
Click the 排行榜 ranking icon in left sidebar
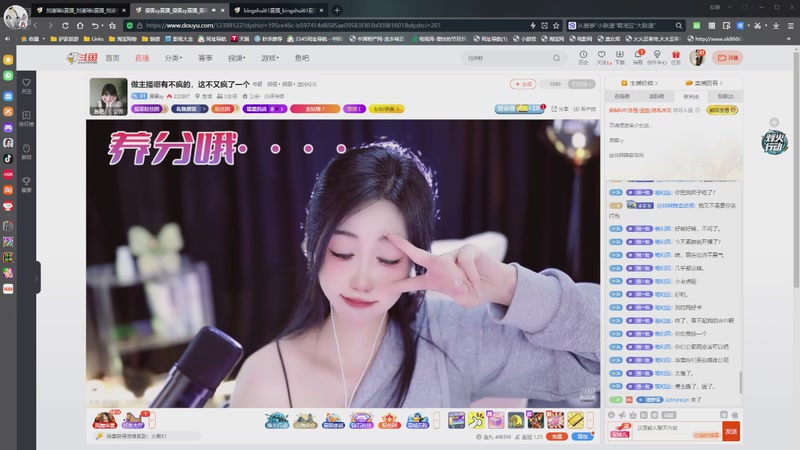tap(27, 118)
